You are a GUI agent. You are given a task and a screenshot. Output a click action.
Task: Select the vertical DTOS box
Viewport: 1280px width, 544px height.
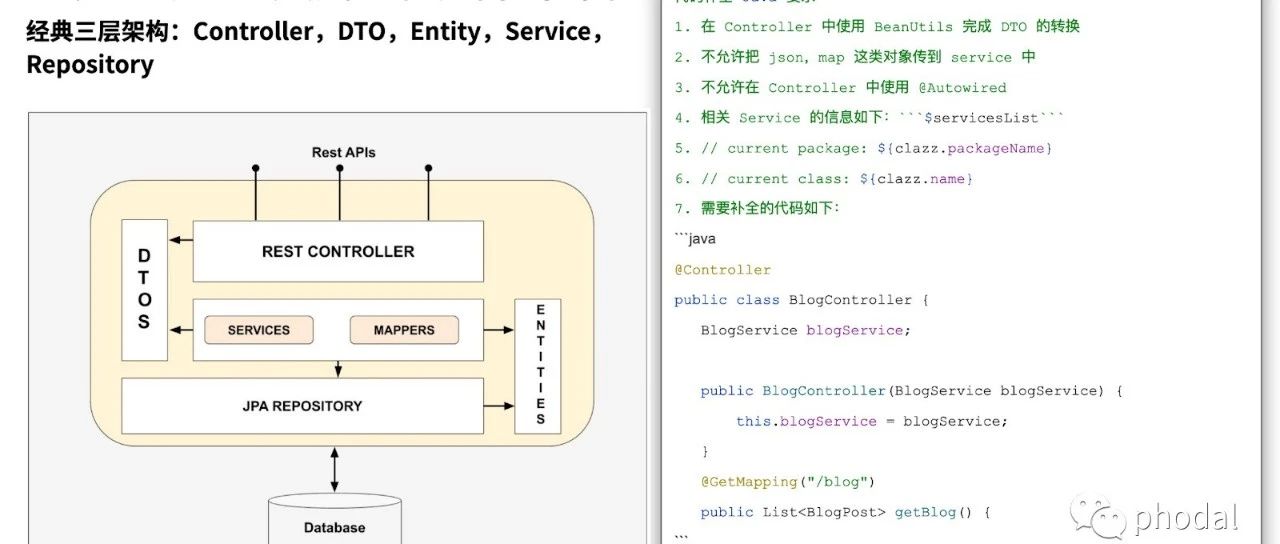click(x=144, y=291)
